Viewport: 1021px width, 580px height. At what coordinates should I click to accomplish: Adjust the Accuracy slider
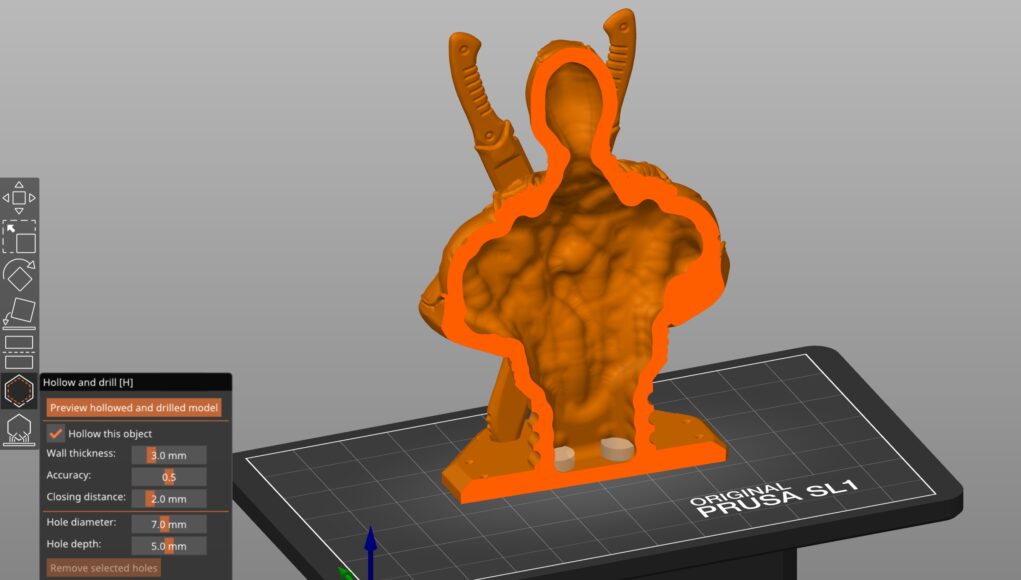(169, 476)
